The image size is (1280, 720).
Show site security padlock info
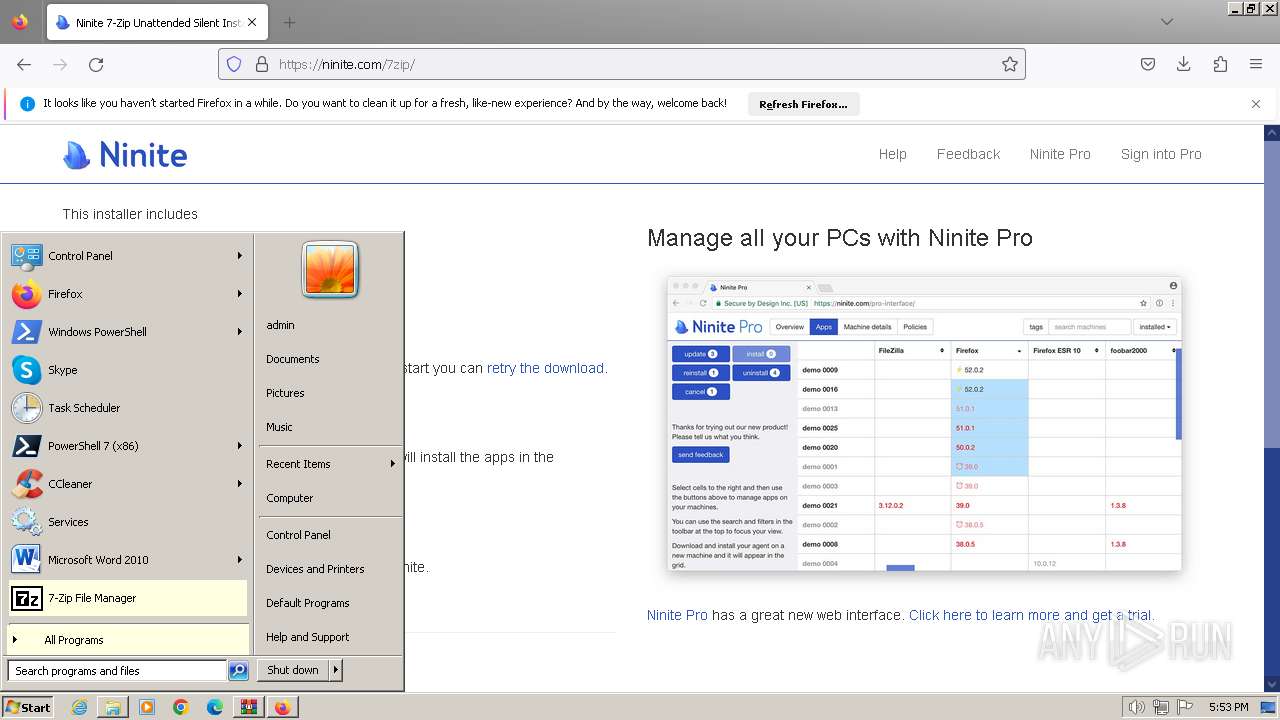coord(262,64)
